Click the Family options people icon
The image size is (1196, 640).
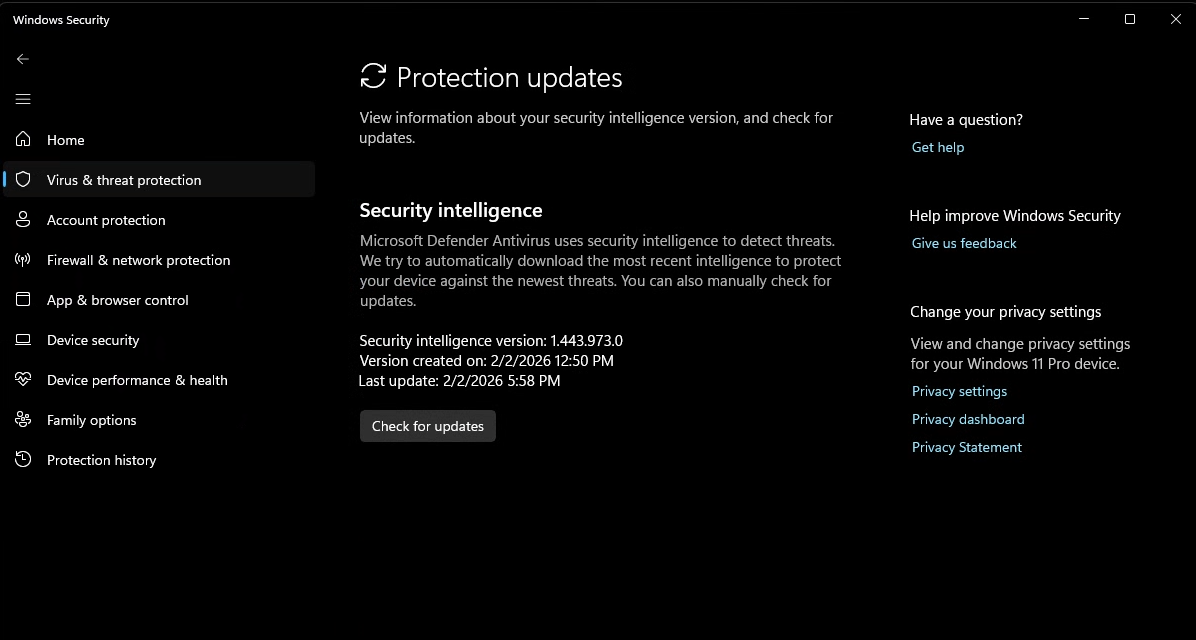(23, 420)
